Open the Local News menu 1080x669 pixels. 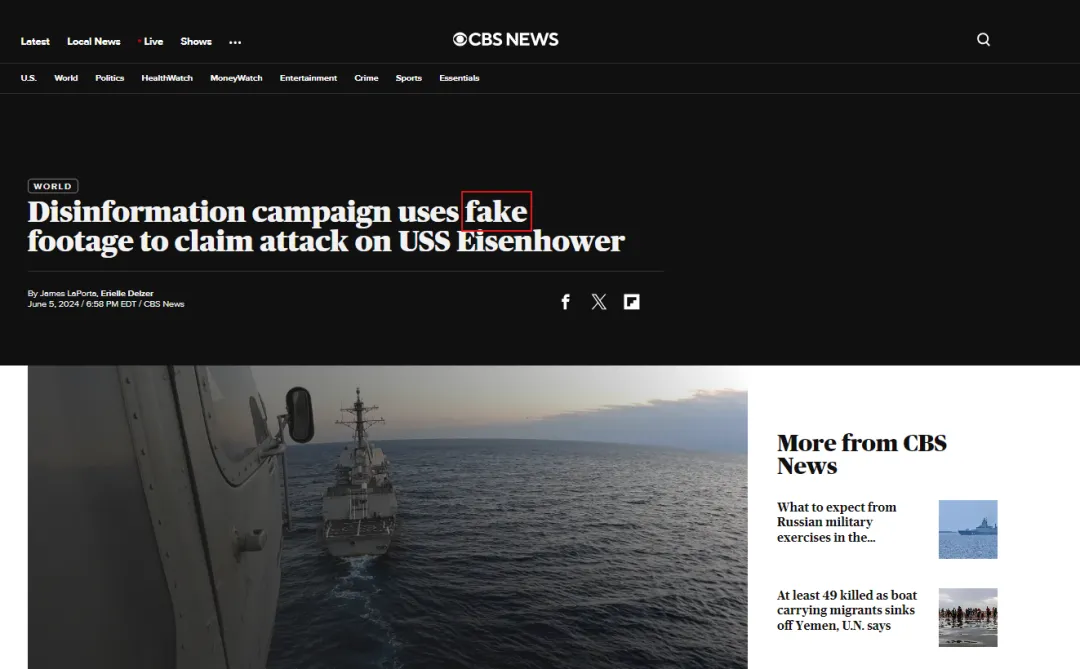[x=94, y=41]
